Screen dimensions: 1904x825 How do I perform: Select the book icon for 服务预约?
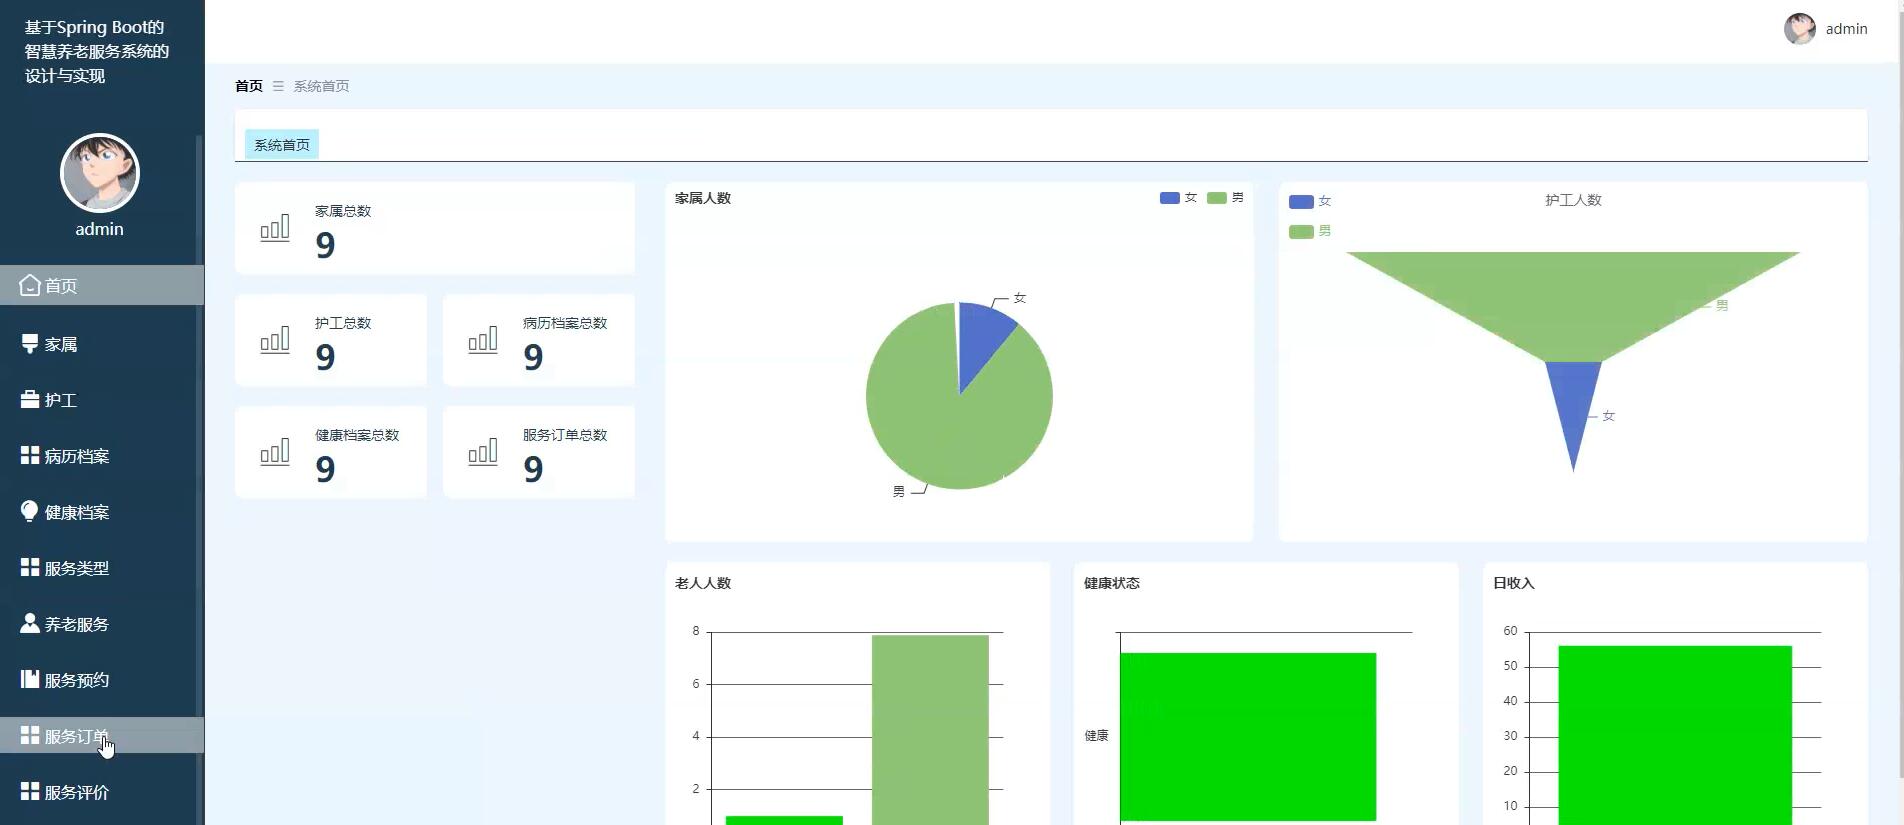click(30, 679)
